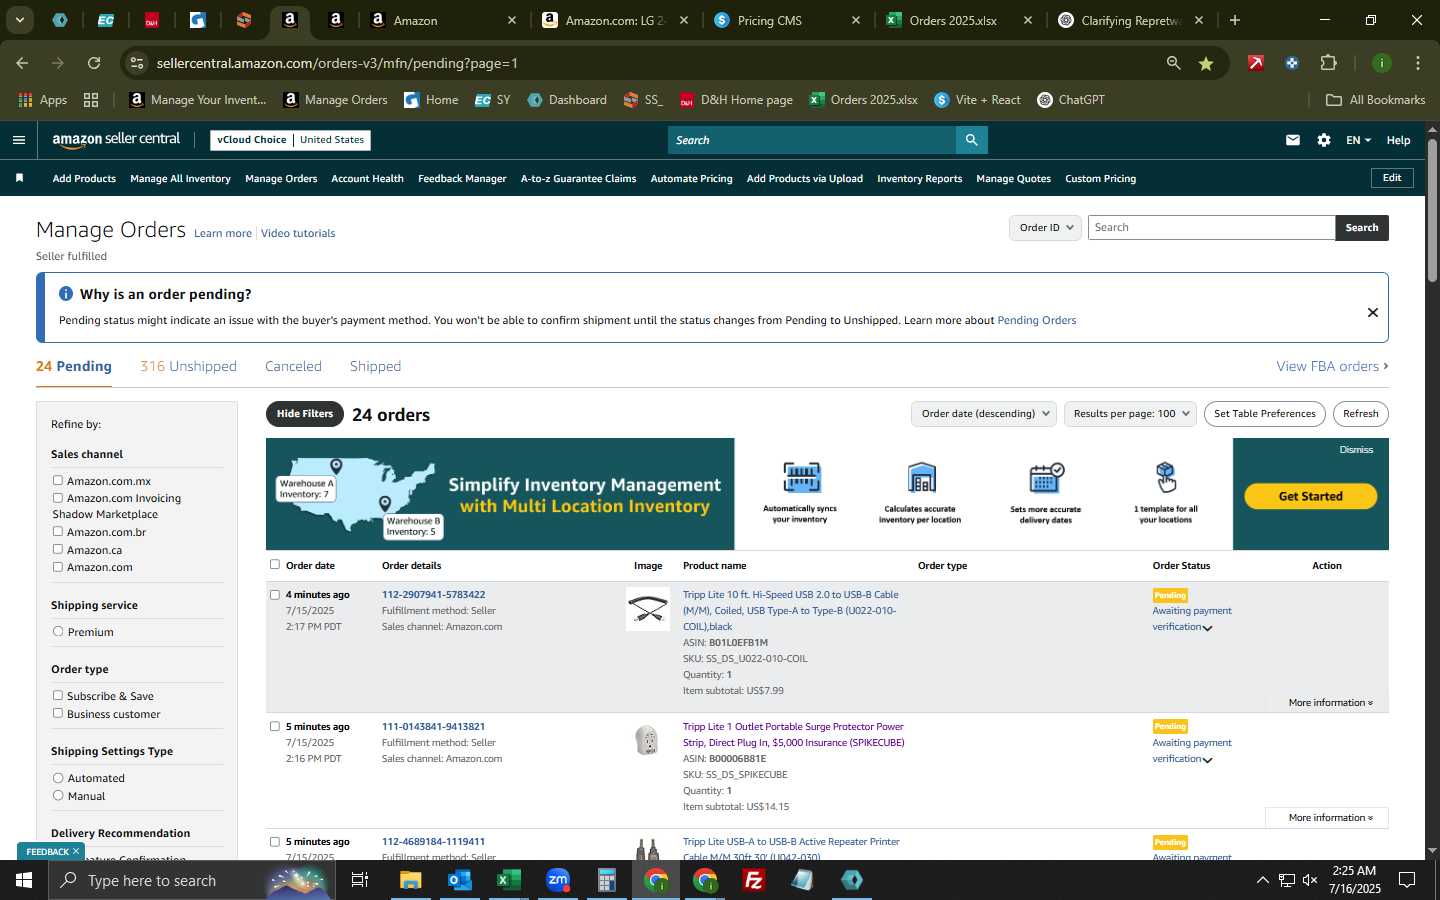Close the 'Why is an order pending' banner
Viewport: 1440px width, 900px height.
click(1373, 313)
